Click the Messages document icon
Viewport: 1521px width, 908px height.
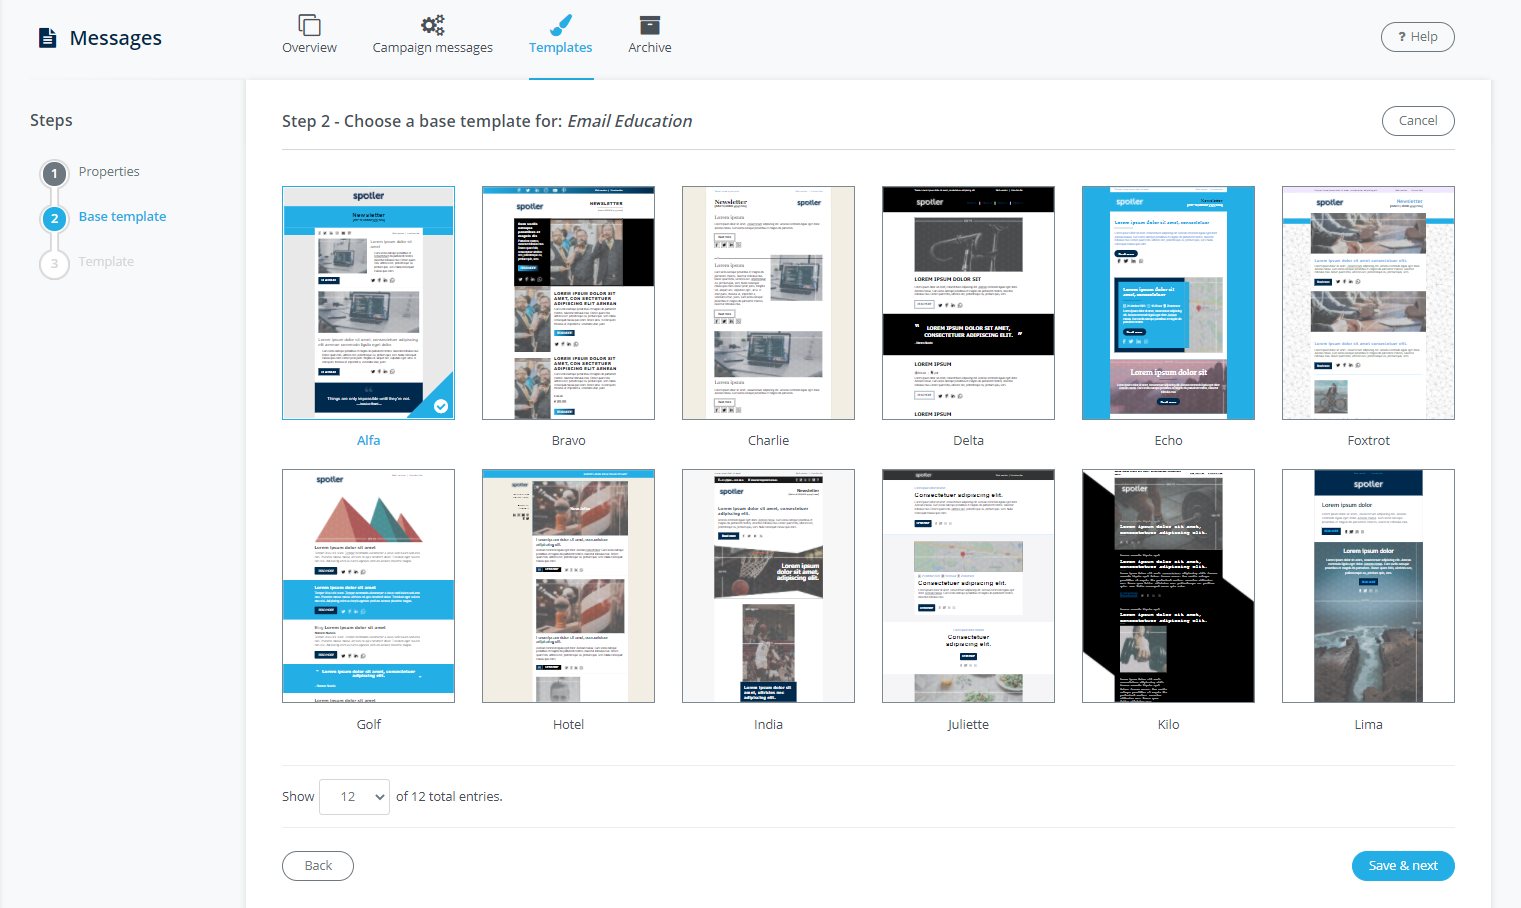pyautogui.click(x=47, y=38)
